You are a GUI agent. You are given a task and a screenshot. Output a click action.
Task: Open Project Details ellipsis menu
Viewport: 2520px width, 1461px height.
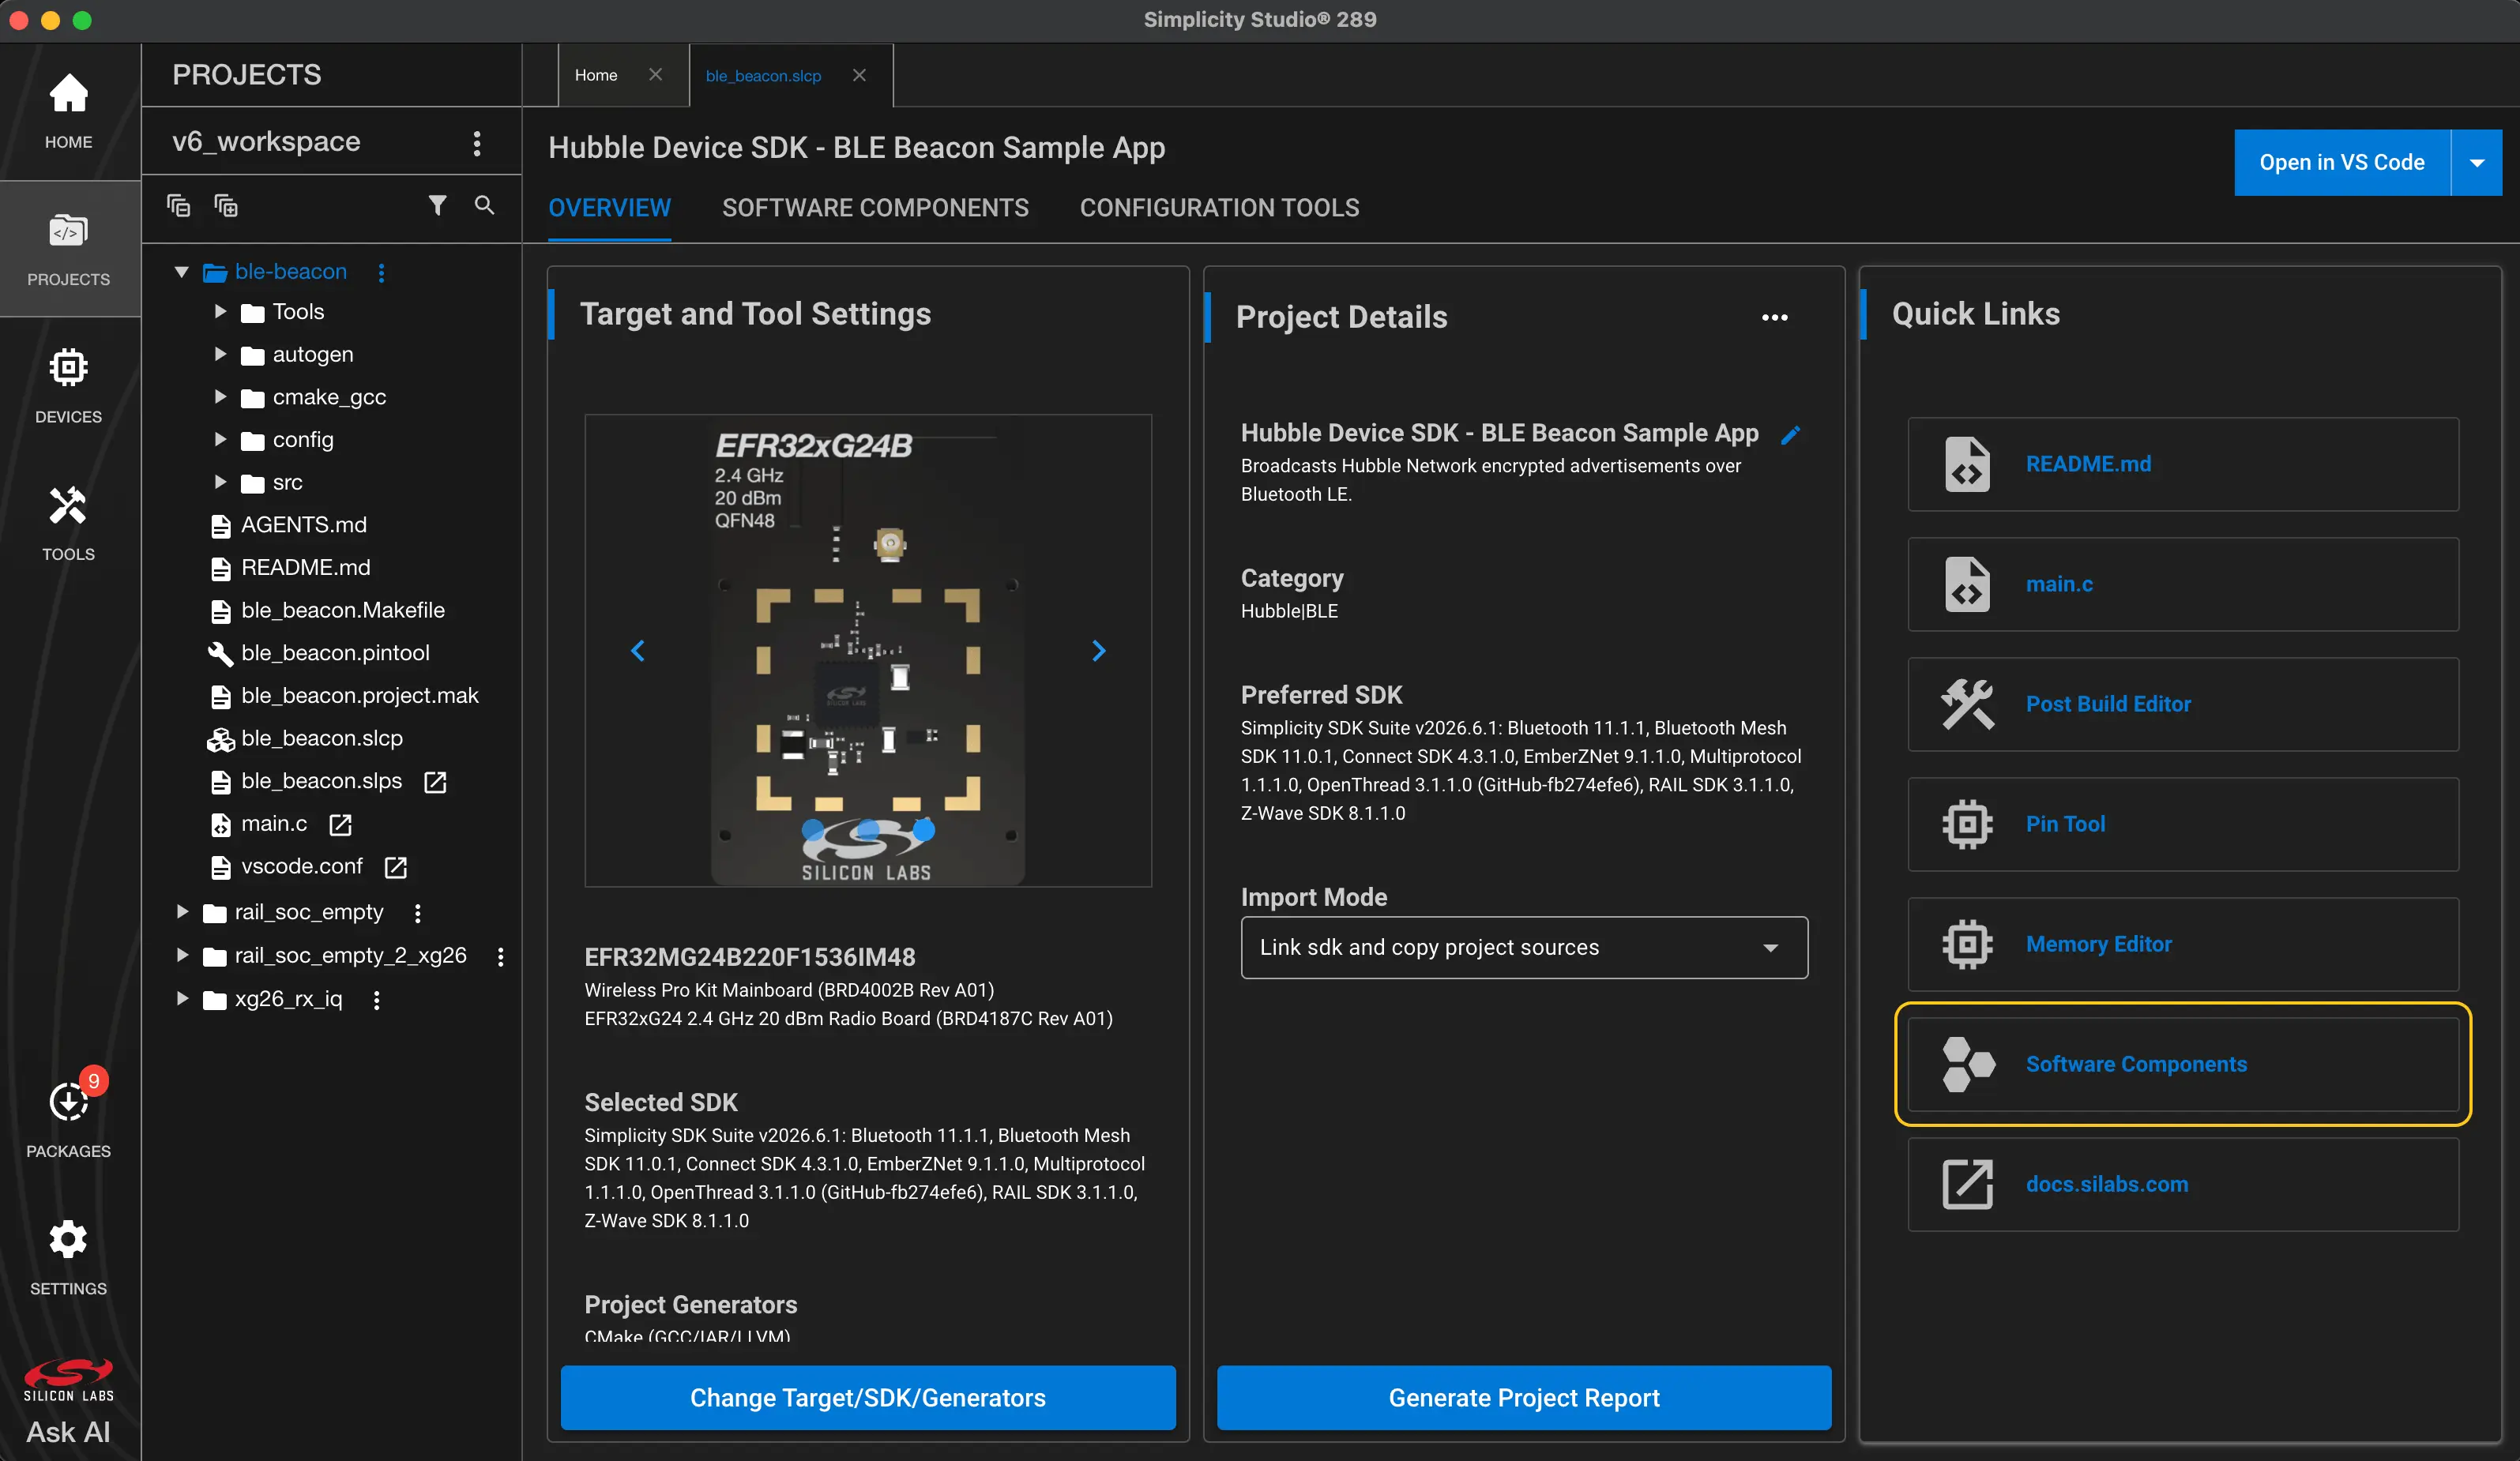click(1774, 317)
